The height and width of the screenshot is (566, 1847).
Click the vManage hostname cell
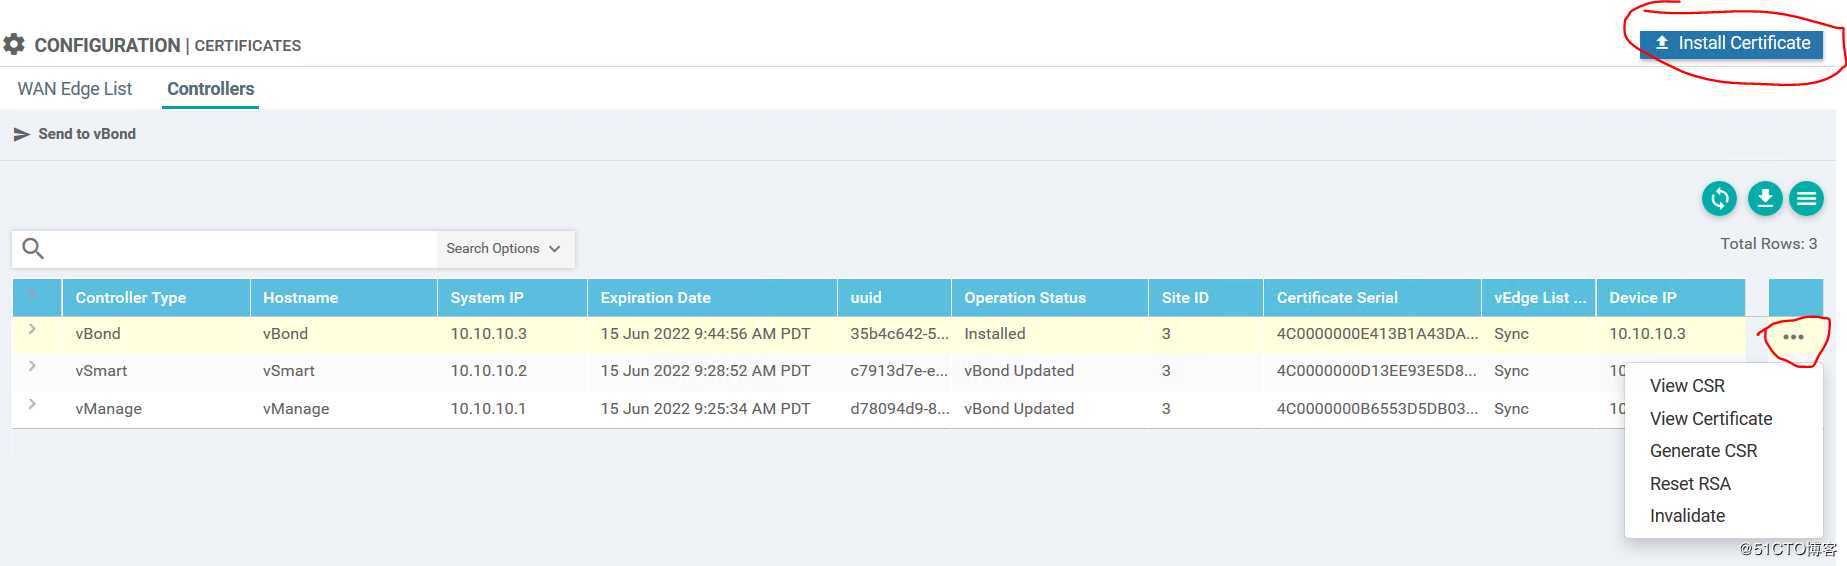coord(296,409)
